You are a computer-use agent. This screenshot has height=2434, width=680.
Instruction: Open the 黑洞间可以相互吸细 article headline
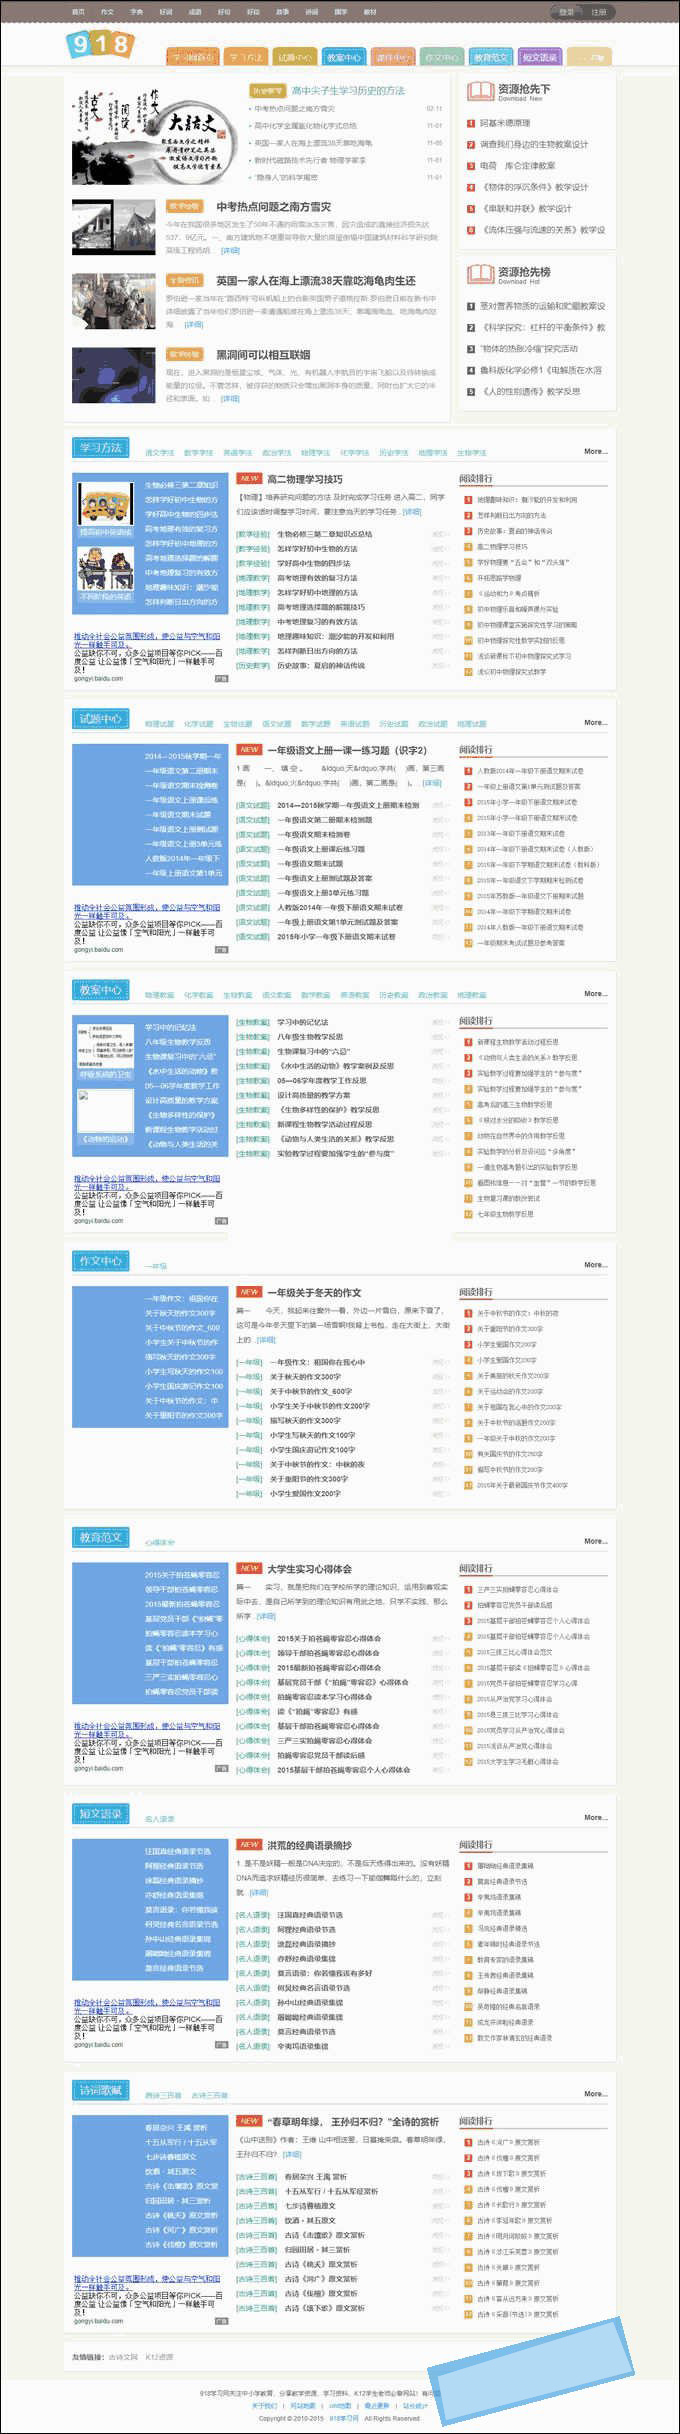263,355
